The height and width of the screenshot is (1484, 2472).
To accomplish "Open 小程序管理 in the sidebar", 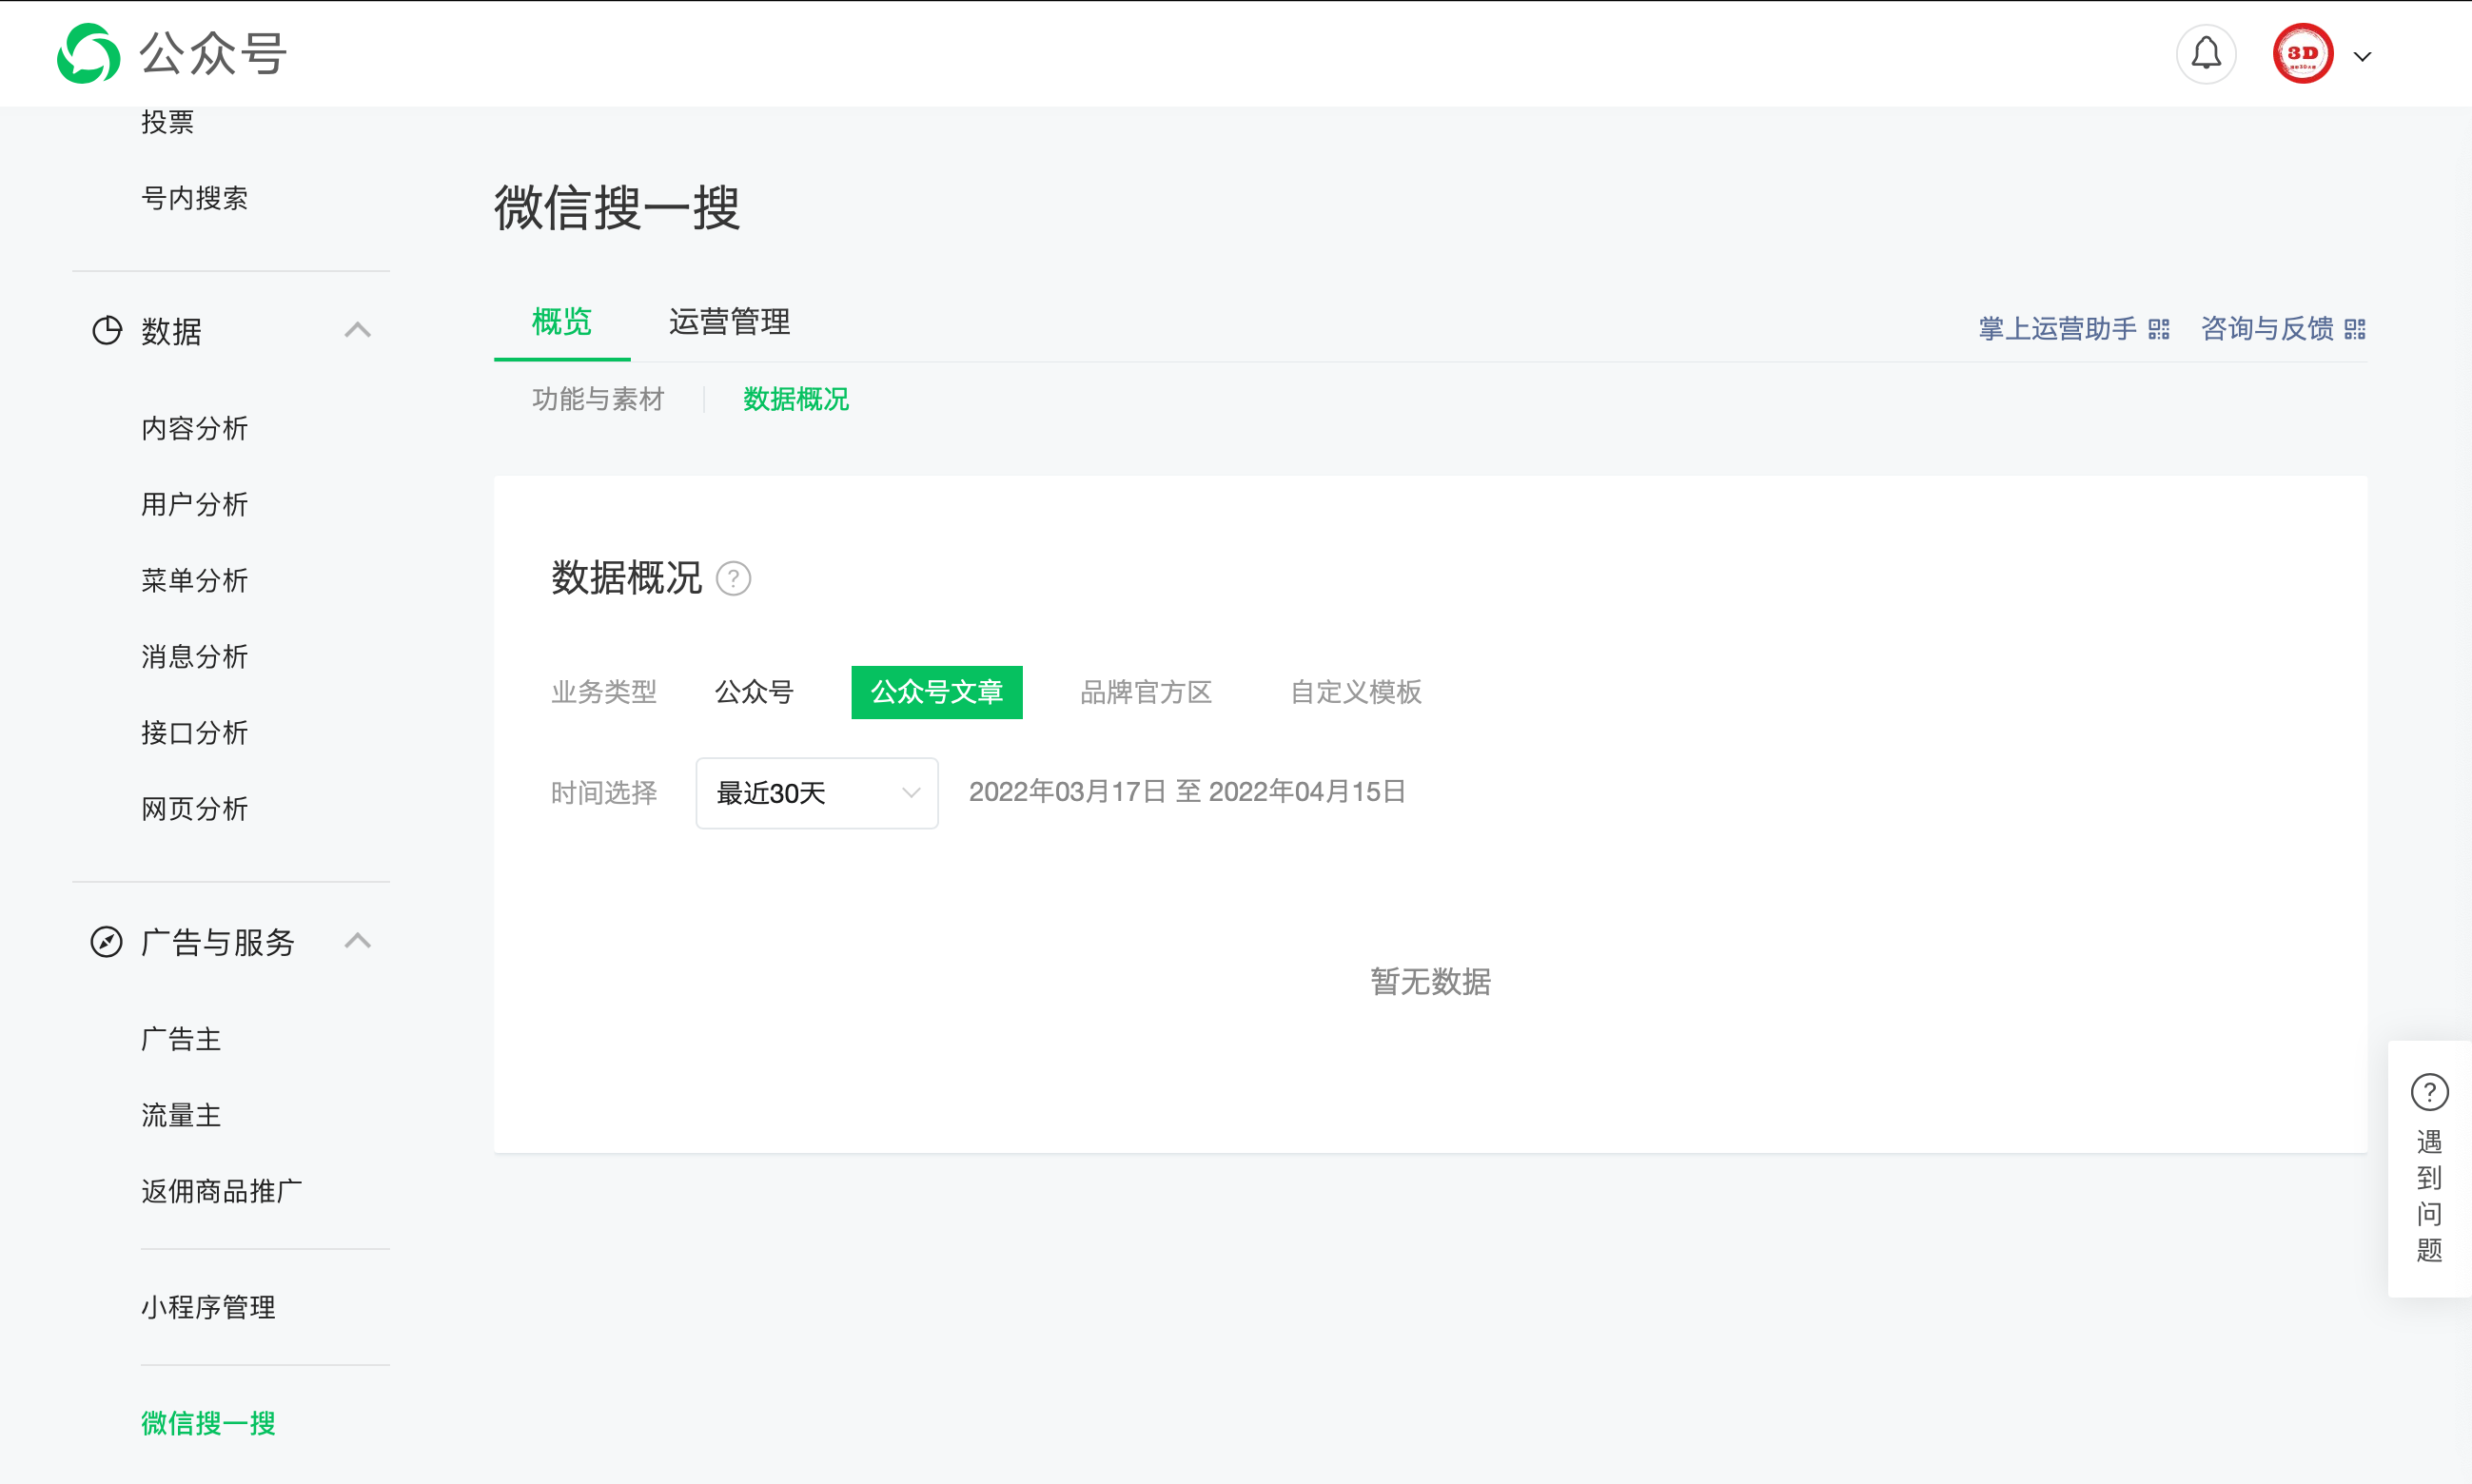I will (208, 1307).
